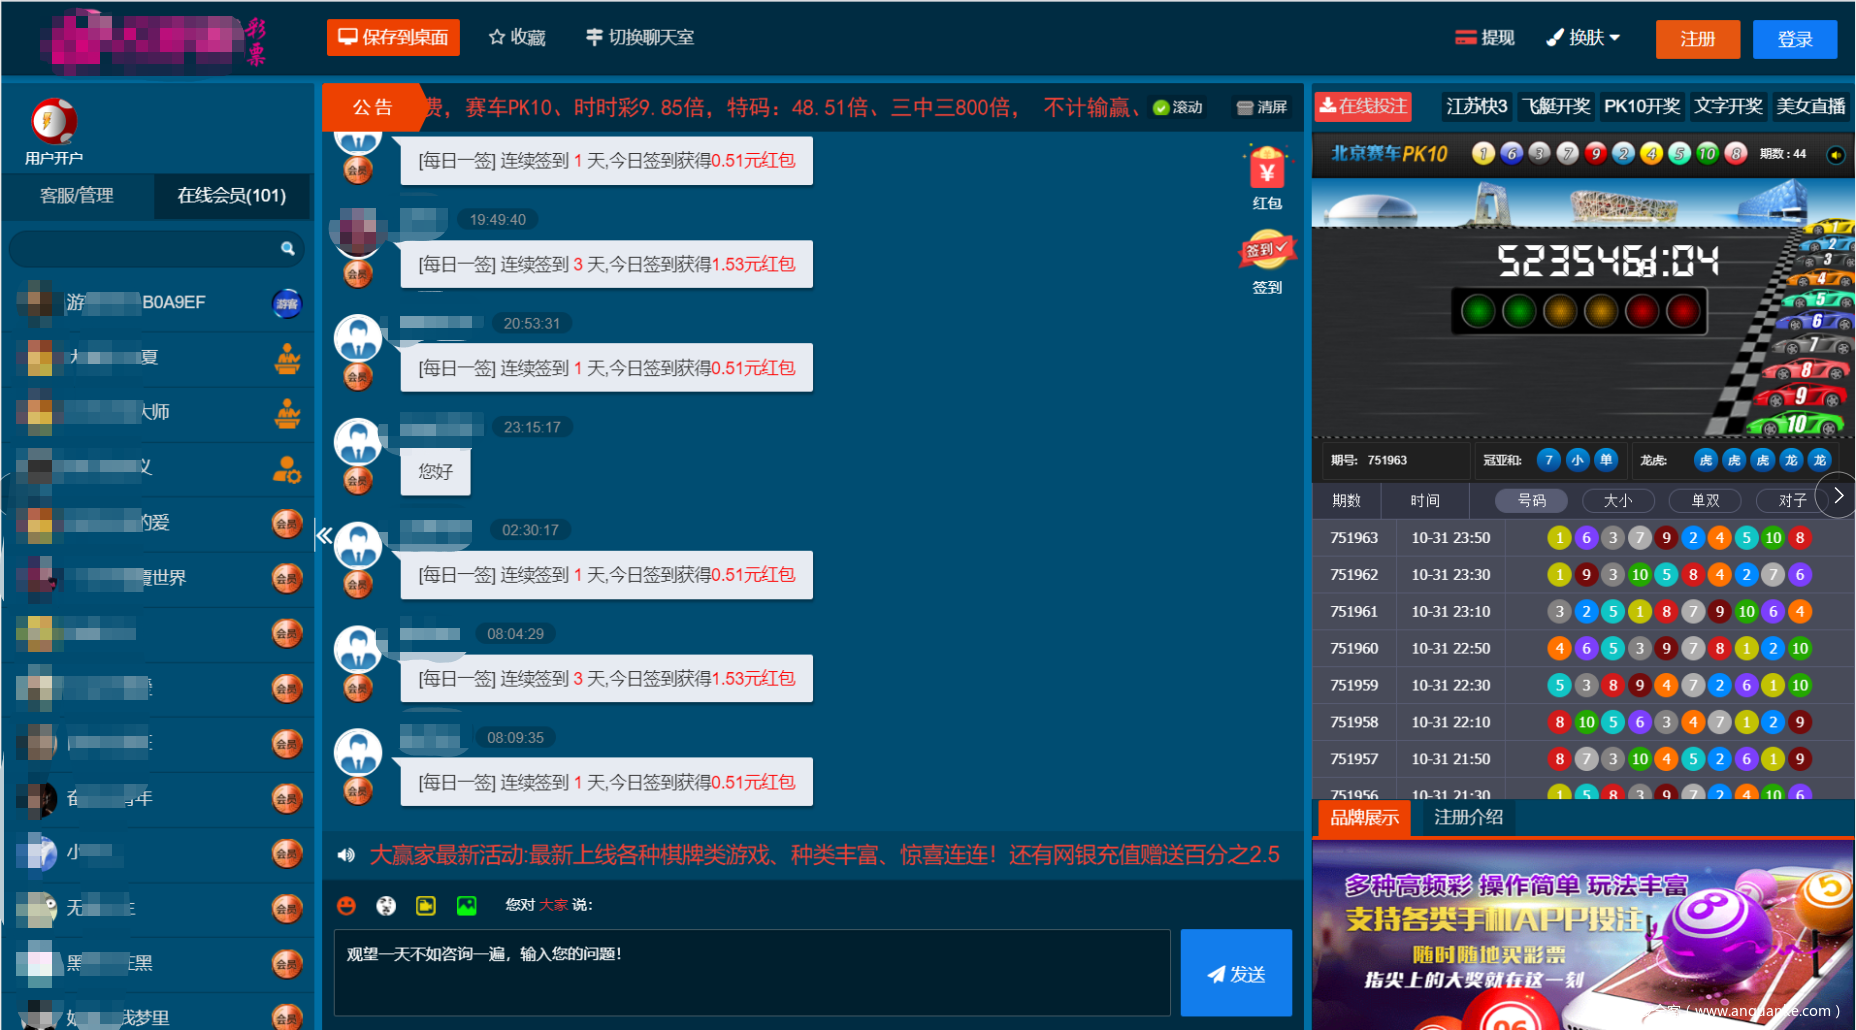This screenshot has height=1030, width=1856.
Task: Click the 会员 badge on the 爱 row
Action: pyautogui.click(x=287, y=523)
